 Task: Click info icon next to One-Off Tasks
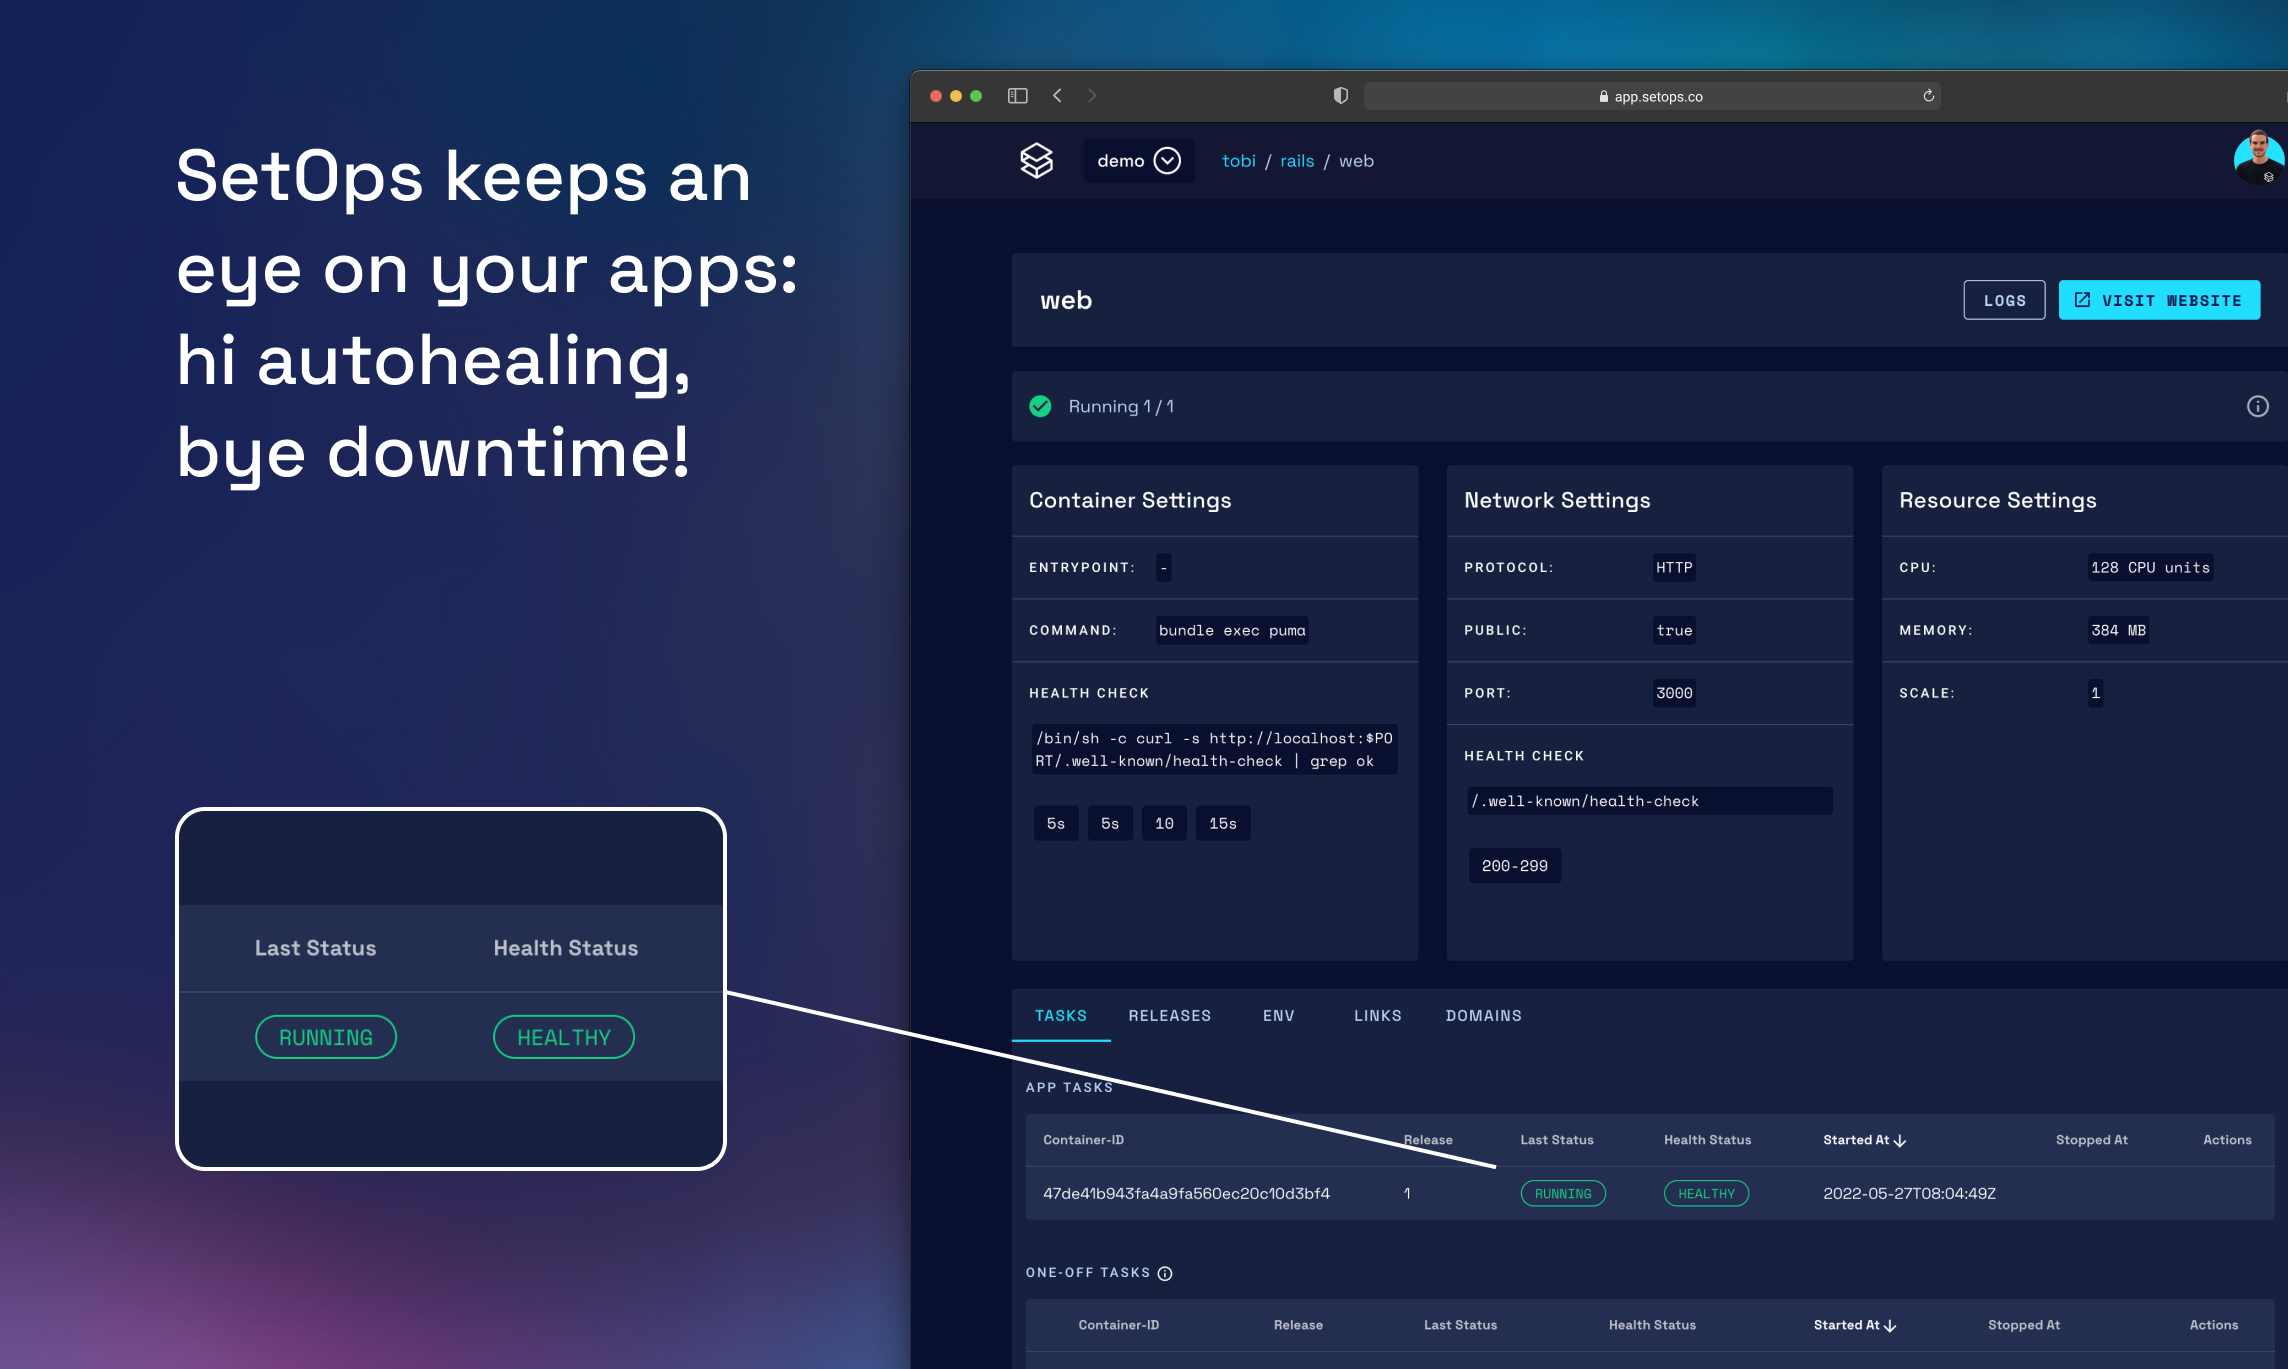point(1165,1273)
